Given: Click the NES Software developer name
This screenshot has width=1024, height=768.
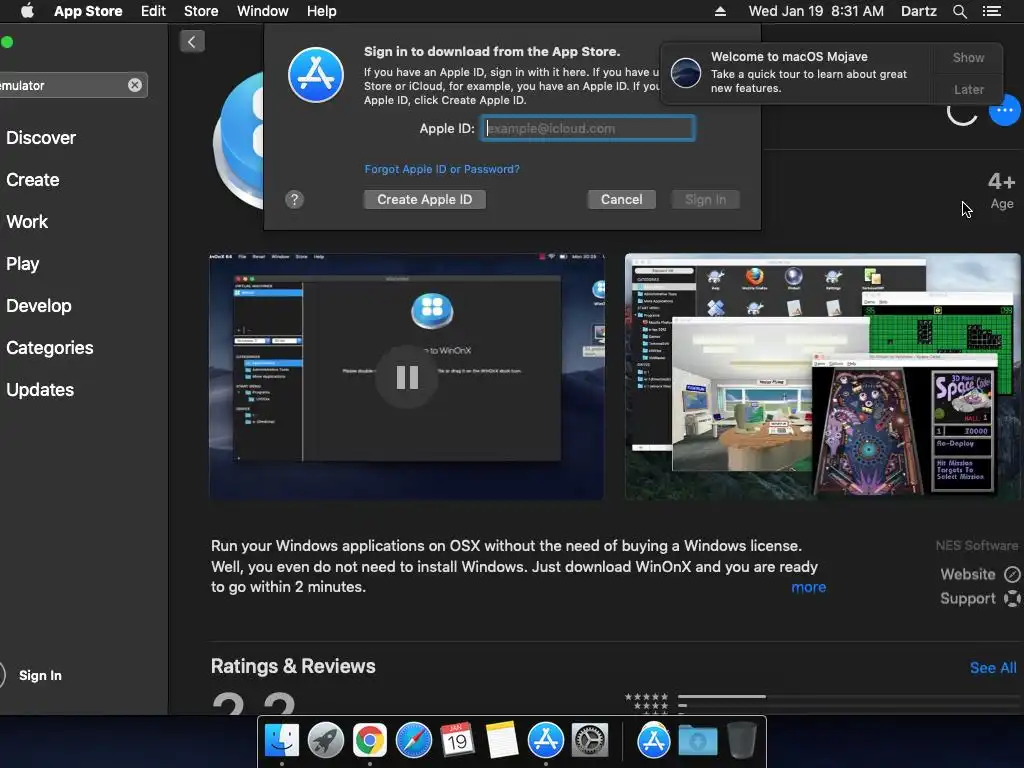Looking at the screenshot, I should (976, 545).
